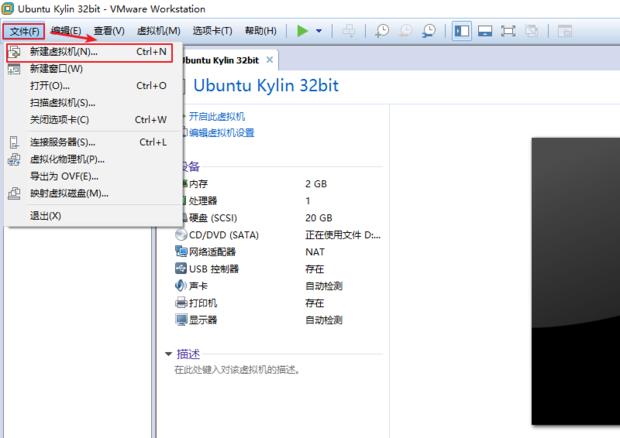Click the CD/DVD (SATA) device icon
This screenshot has width=620, height=438.
181,235
